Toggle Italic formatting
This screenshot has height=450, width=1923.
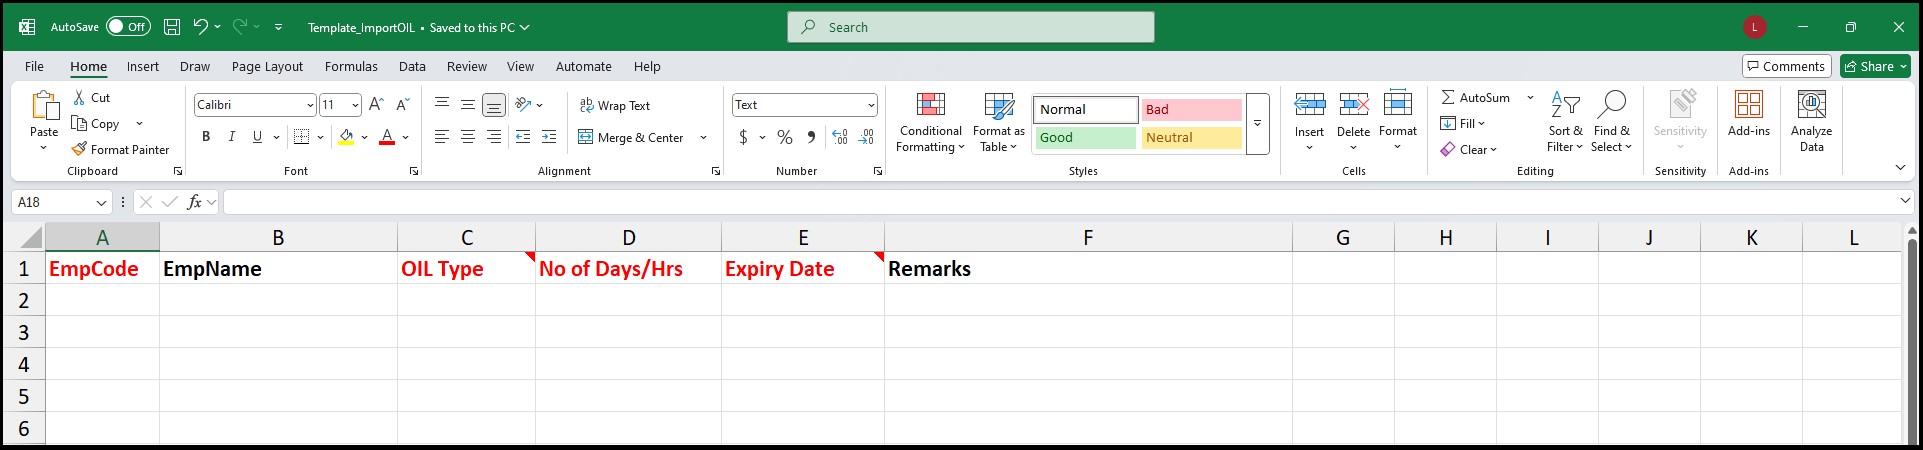coord(232,137)
